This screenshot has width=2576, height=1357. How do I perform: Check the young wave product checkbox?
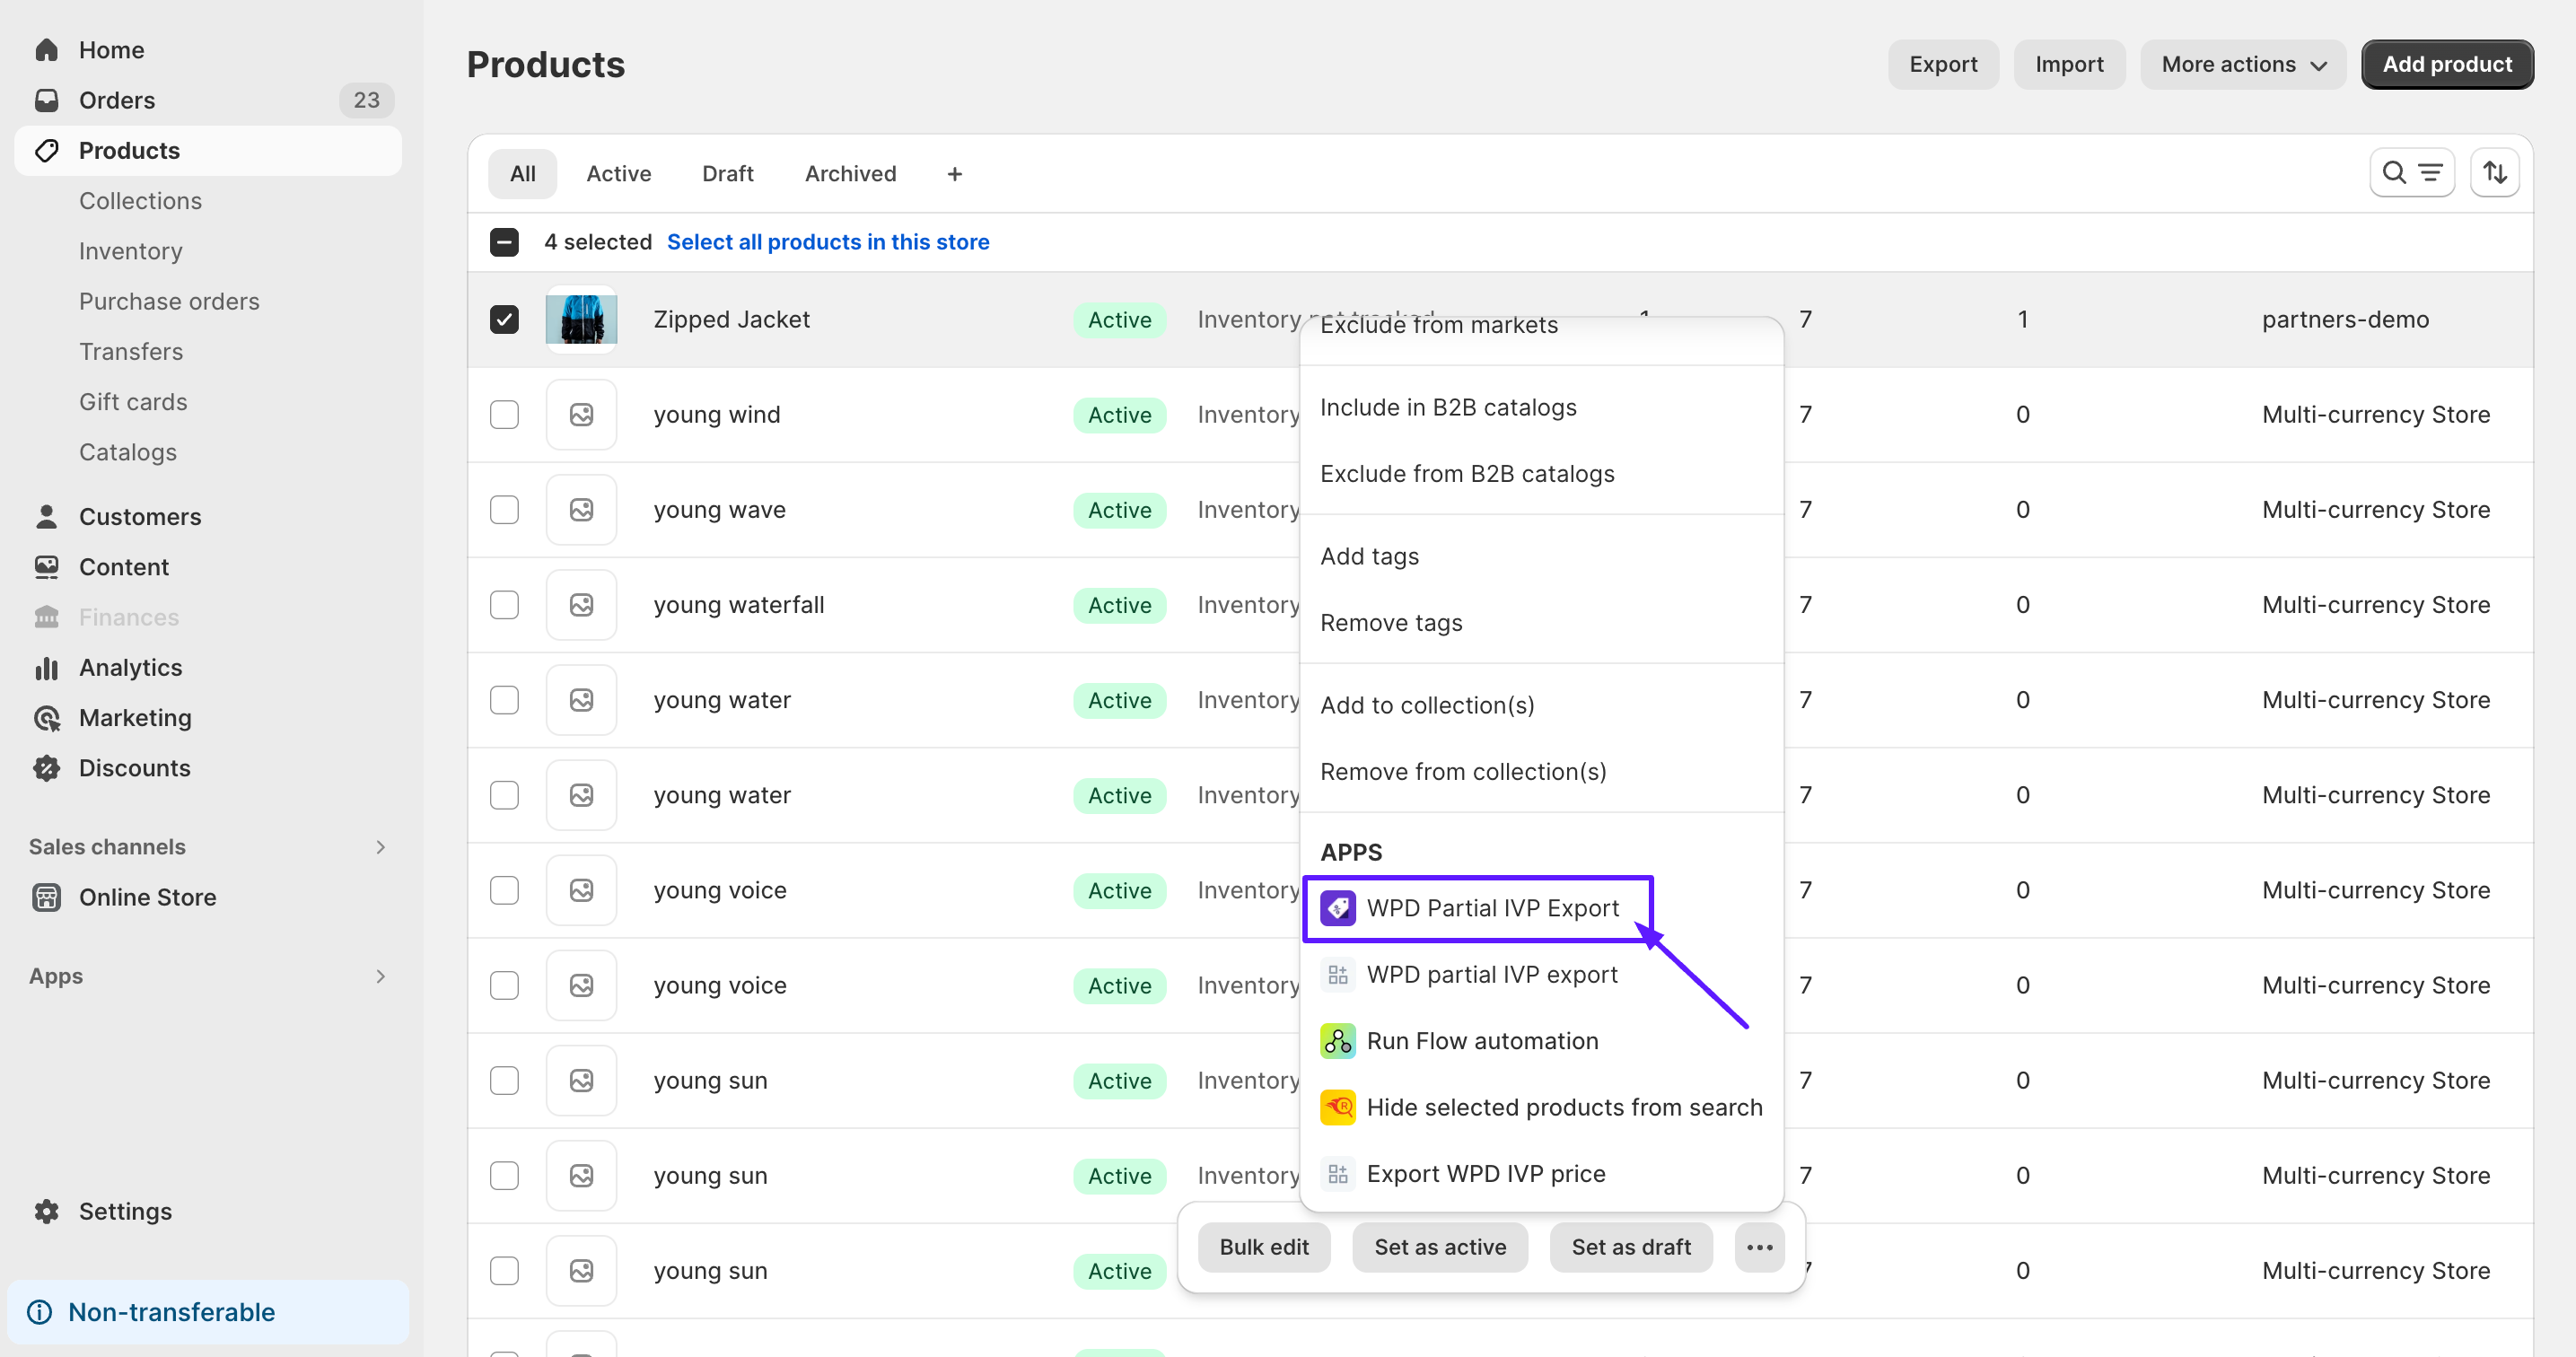[x=504, y=510]
